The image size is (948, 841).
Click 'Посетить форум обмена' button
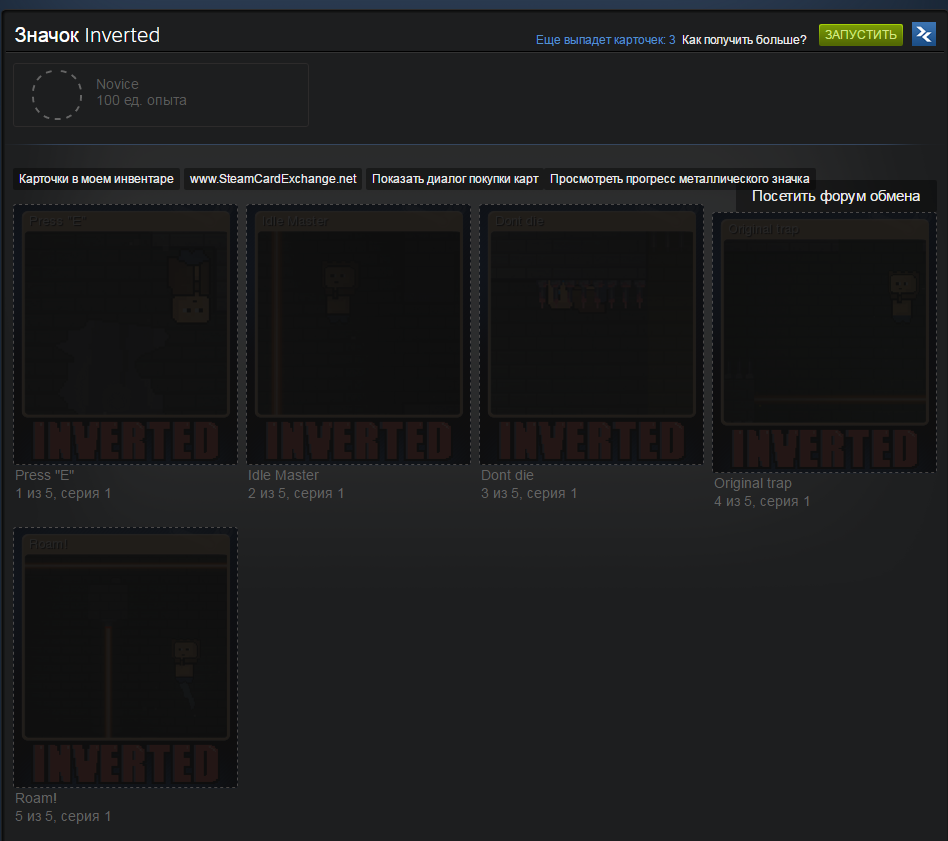tap(836, 196)
